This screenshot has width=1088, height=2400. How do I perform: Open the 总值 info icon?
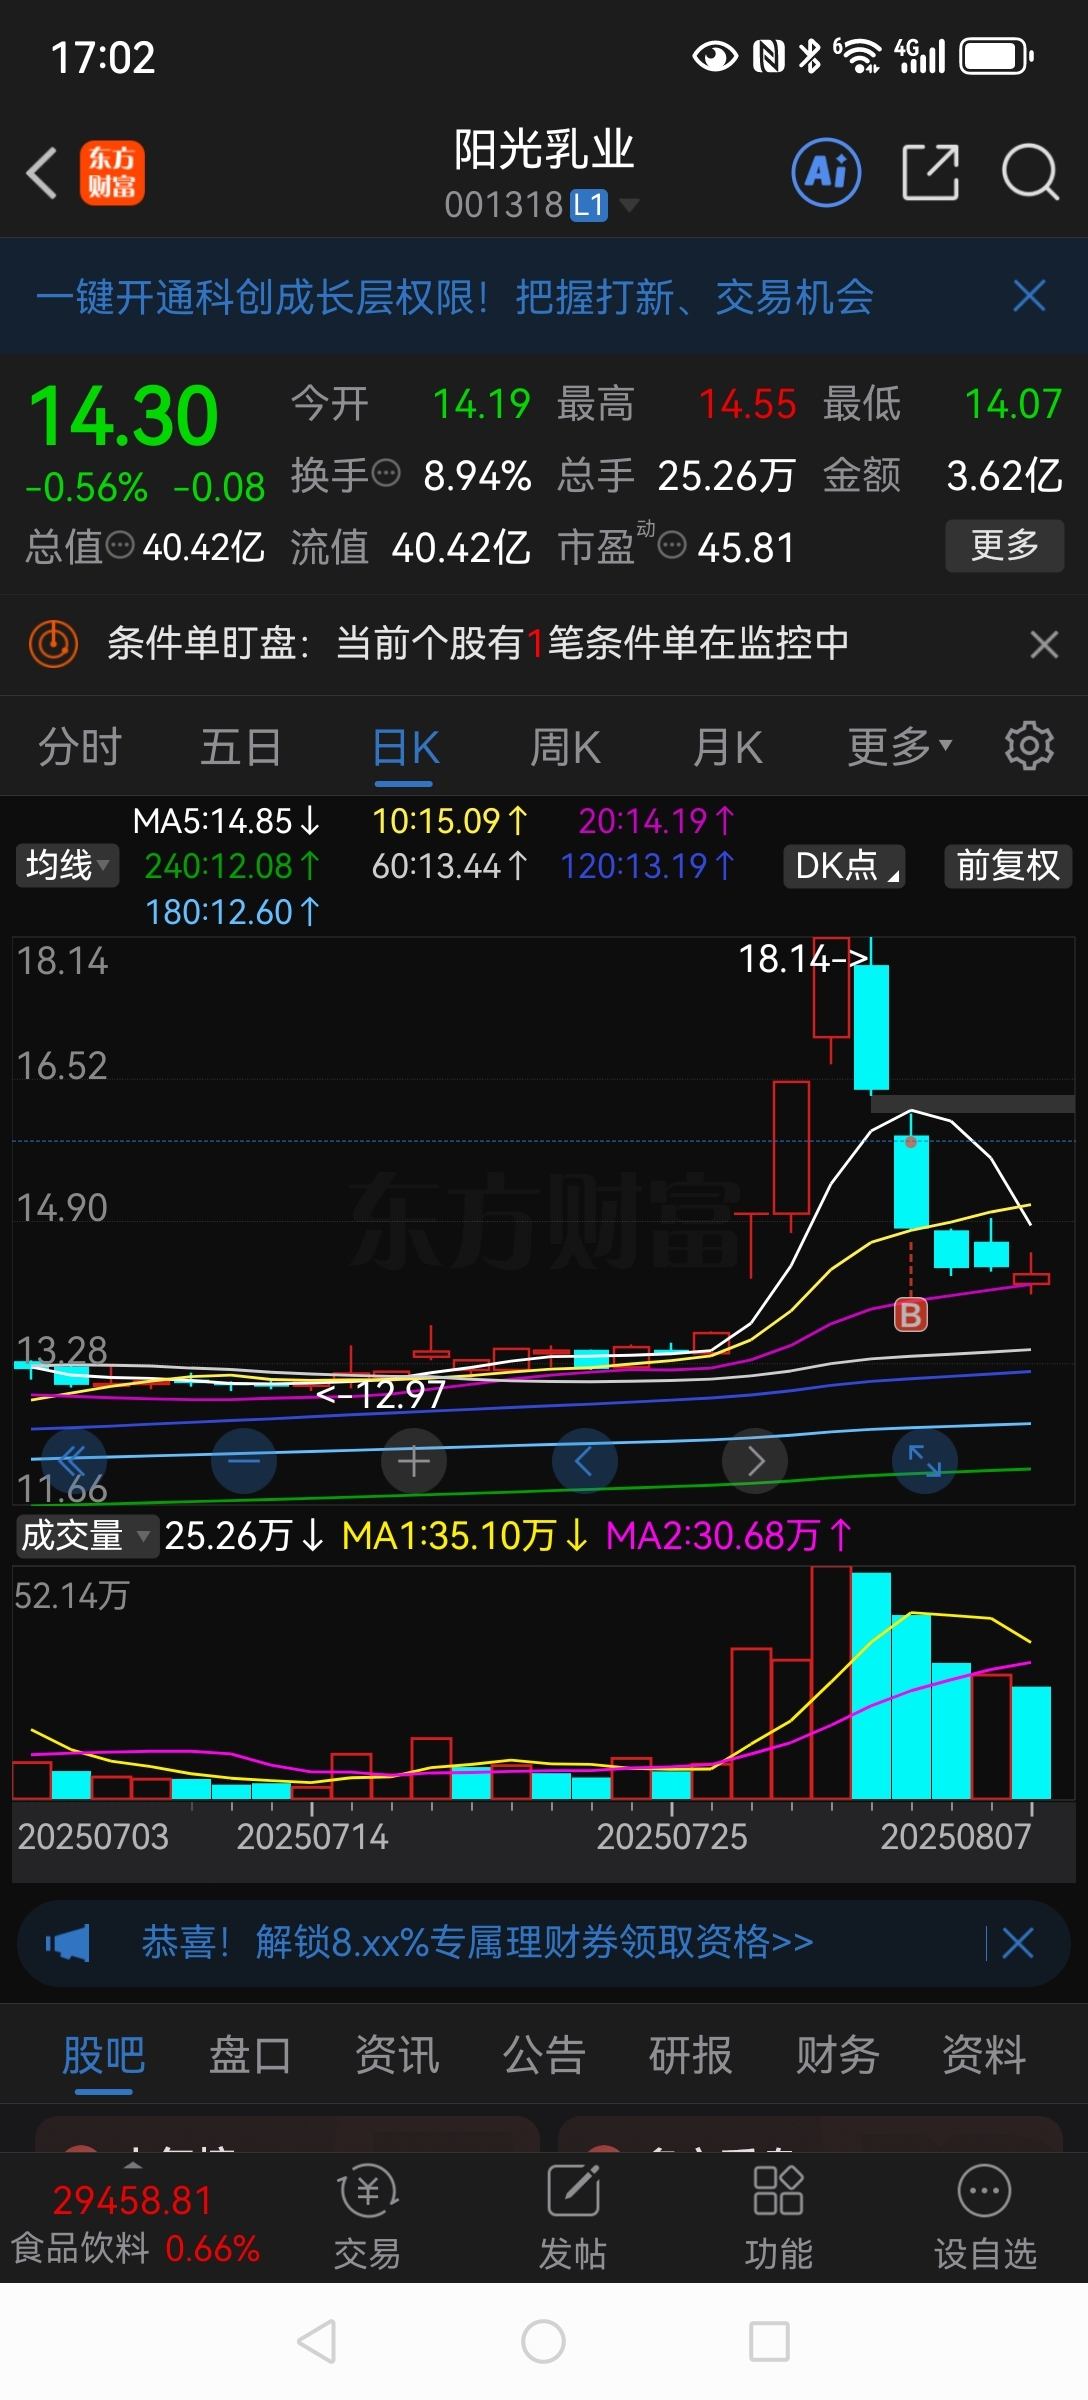[x=120, y=545]
